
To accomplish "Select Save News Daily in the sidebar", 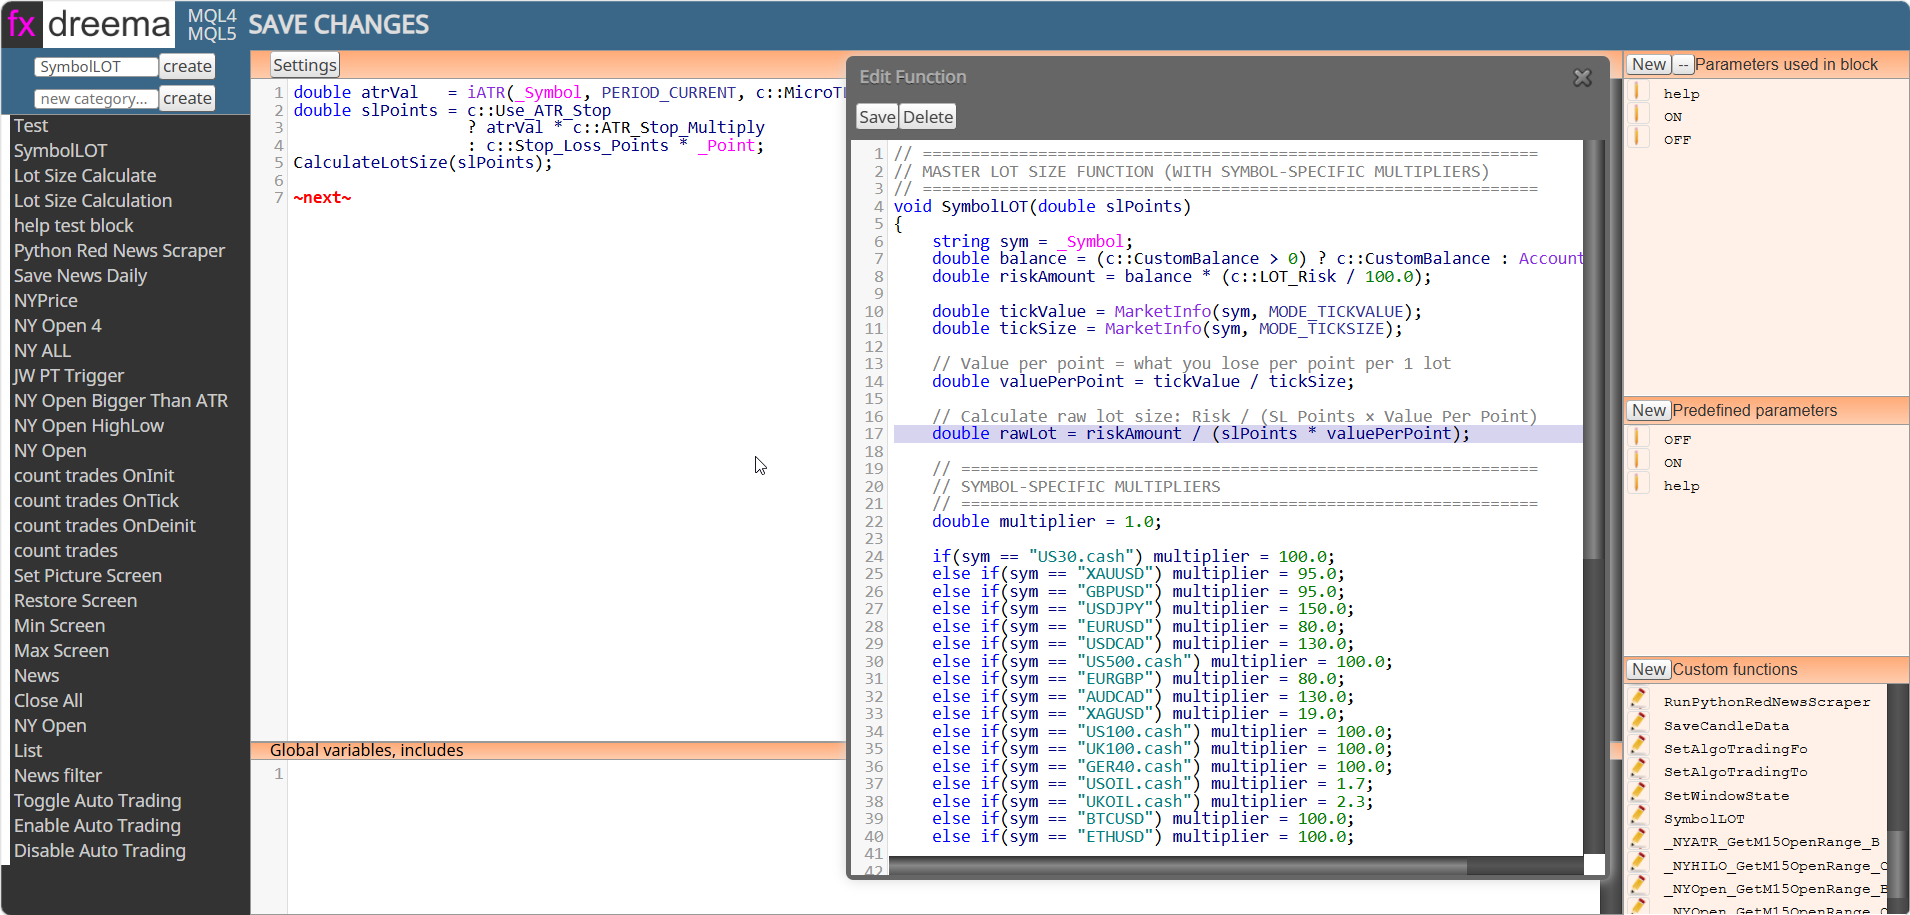I will 80,276.
